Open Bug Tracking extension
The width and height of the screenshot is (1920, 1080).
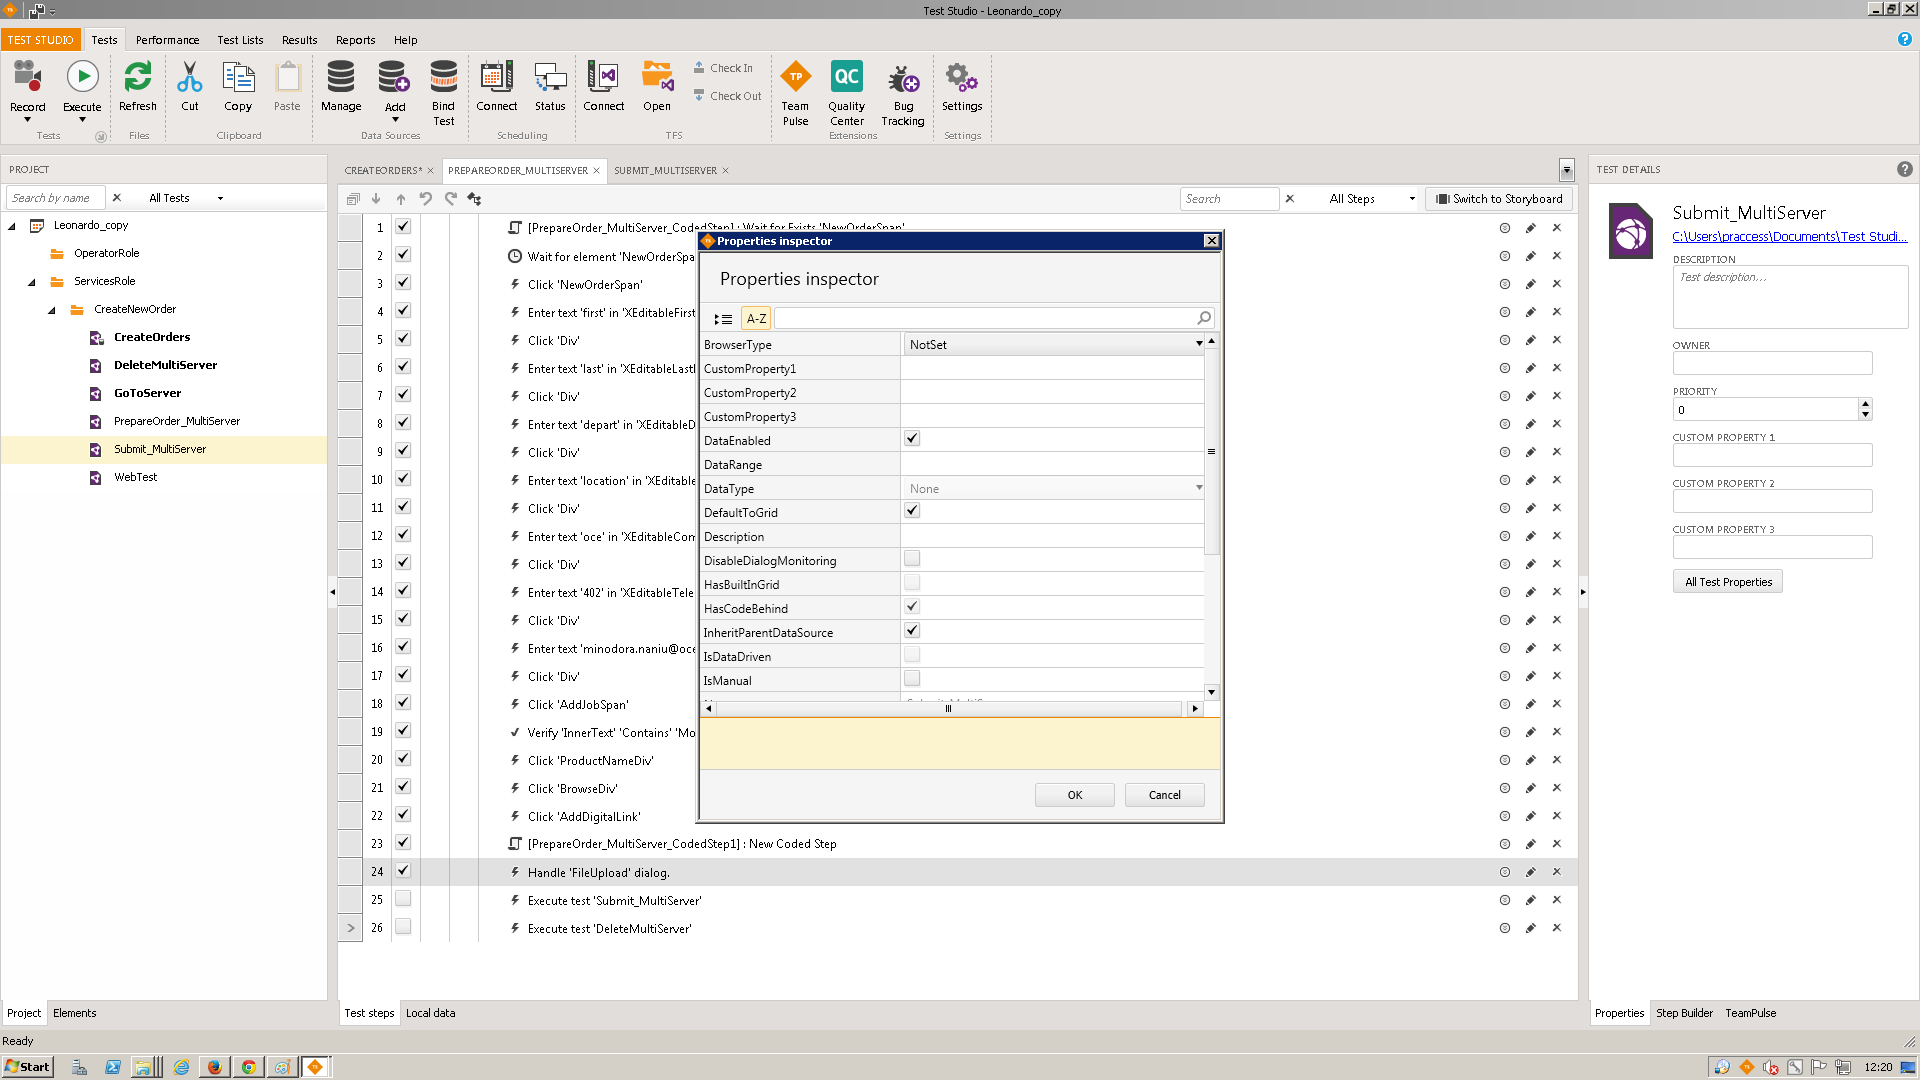[x=902, y=78]
